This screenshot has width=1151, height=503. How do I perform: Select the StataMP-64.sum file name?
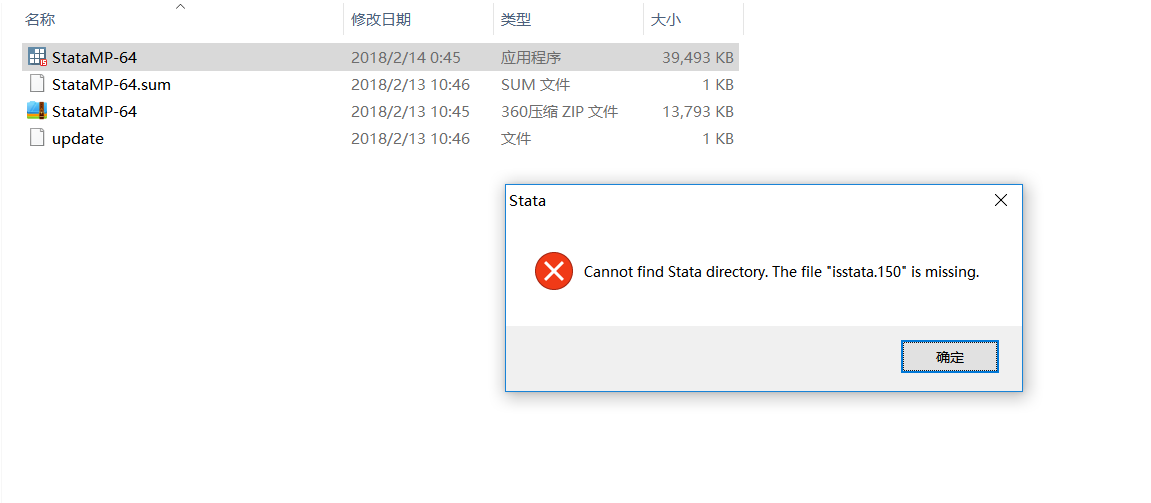[x=111, y=84]
